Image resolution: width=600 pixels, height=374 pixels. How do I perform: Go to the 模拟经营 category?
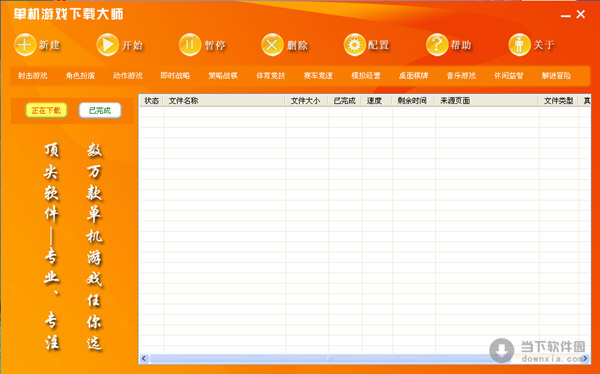pos(366,76)
